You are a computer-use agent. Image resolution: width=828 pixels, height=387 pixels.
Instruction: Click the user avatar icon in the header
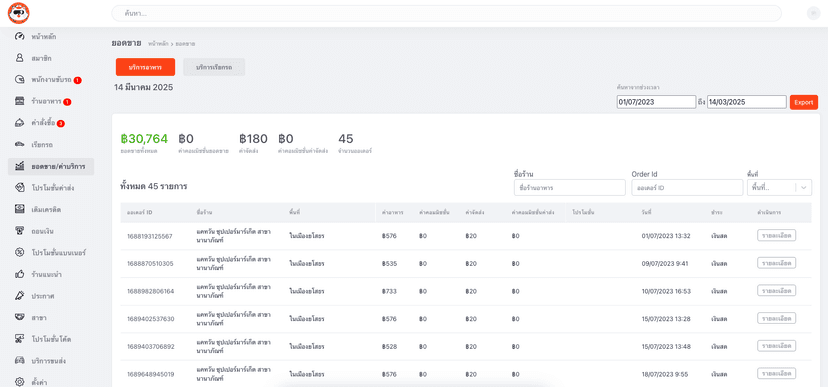point(813,14)
